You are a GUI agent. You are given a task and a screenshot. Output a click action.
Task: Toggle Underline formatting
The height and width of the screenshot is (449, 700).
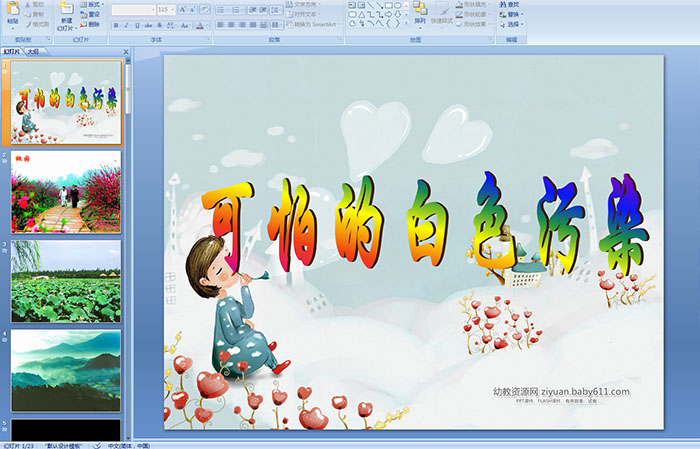[137, 25]
